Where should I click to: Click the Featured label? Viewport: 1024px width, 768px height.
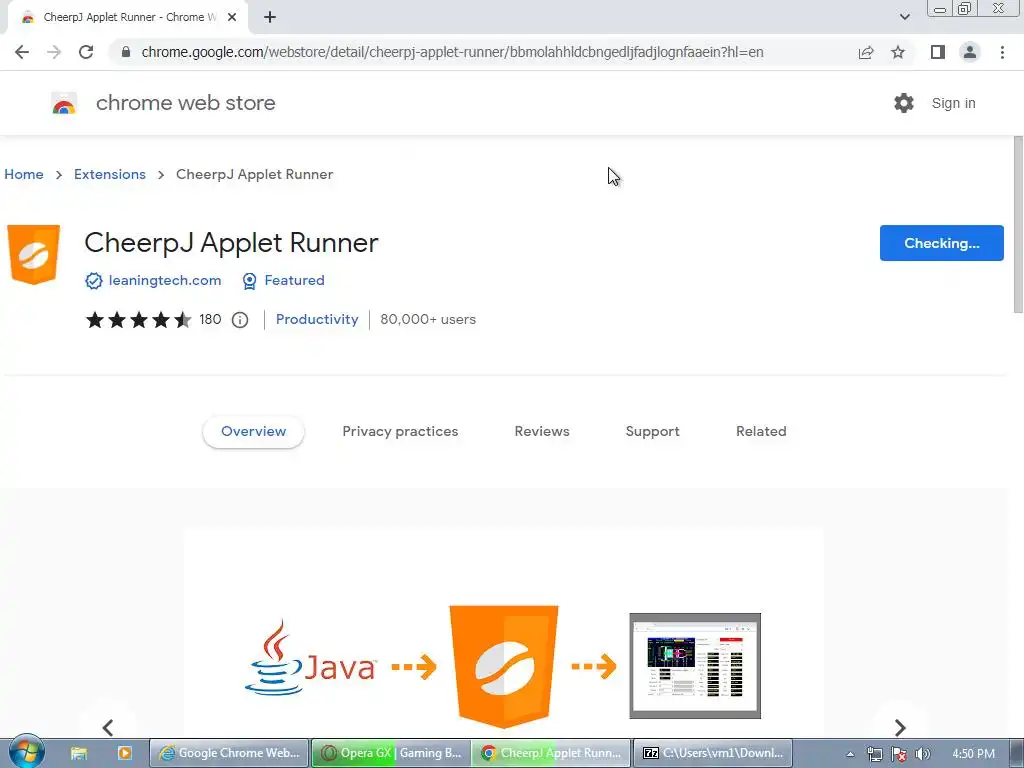(295, 280)
